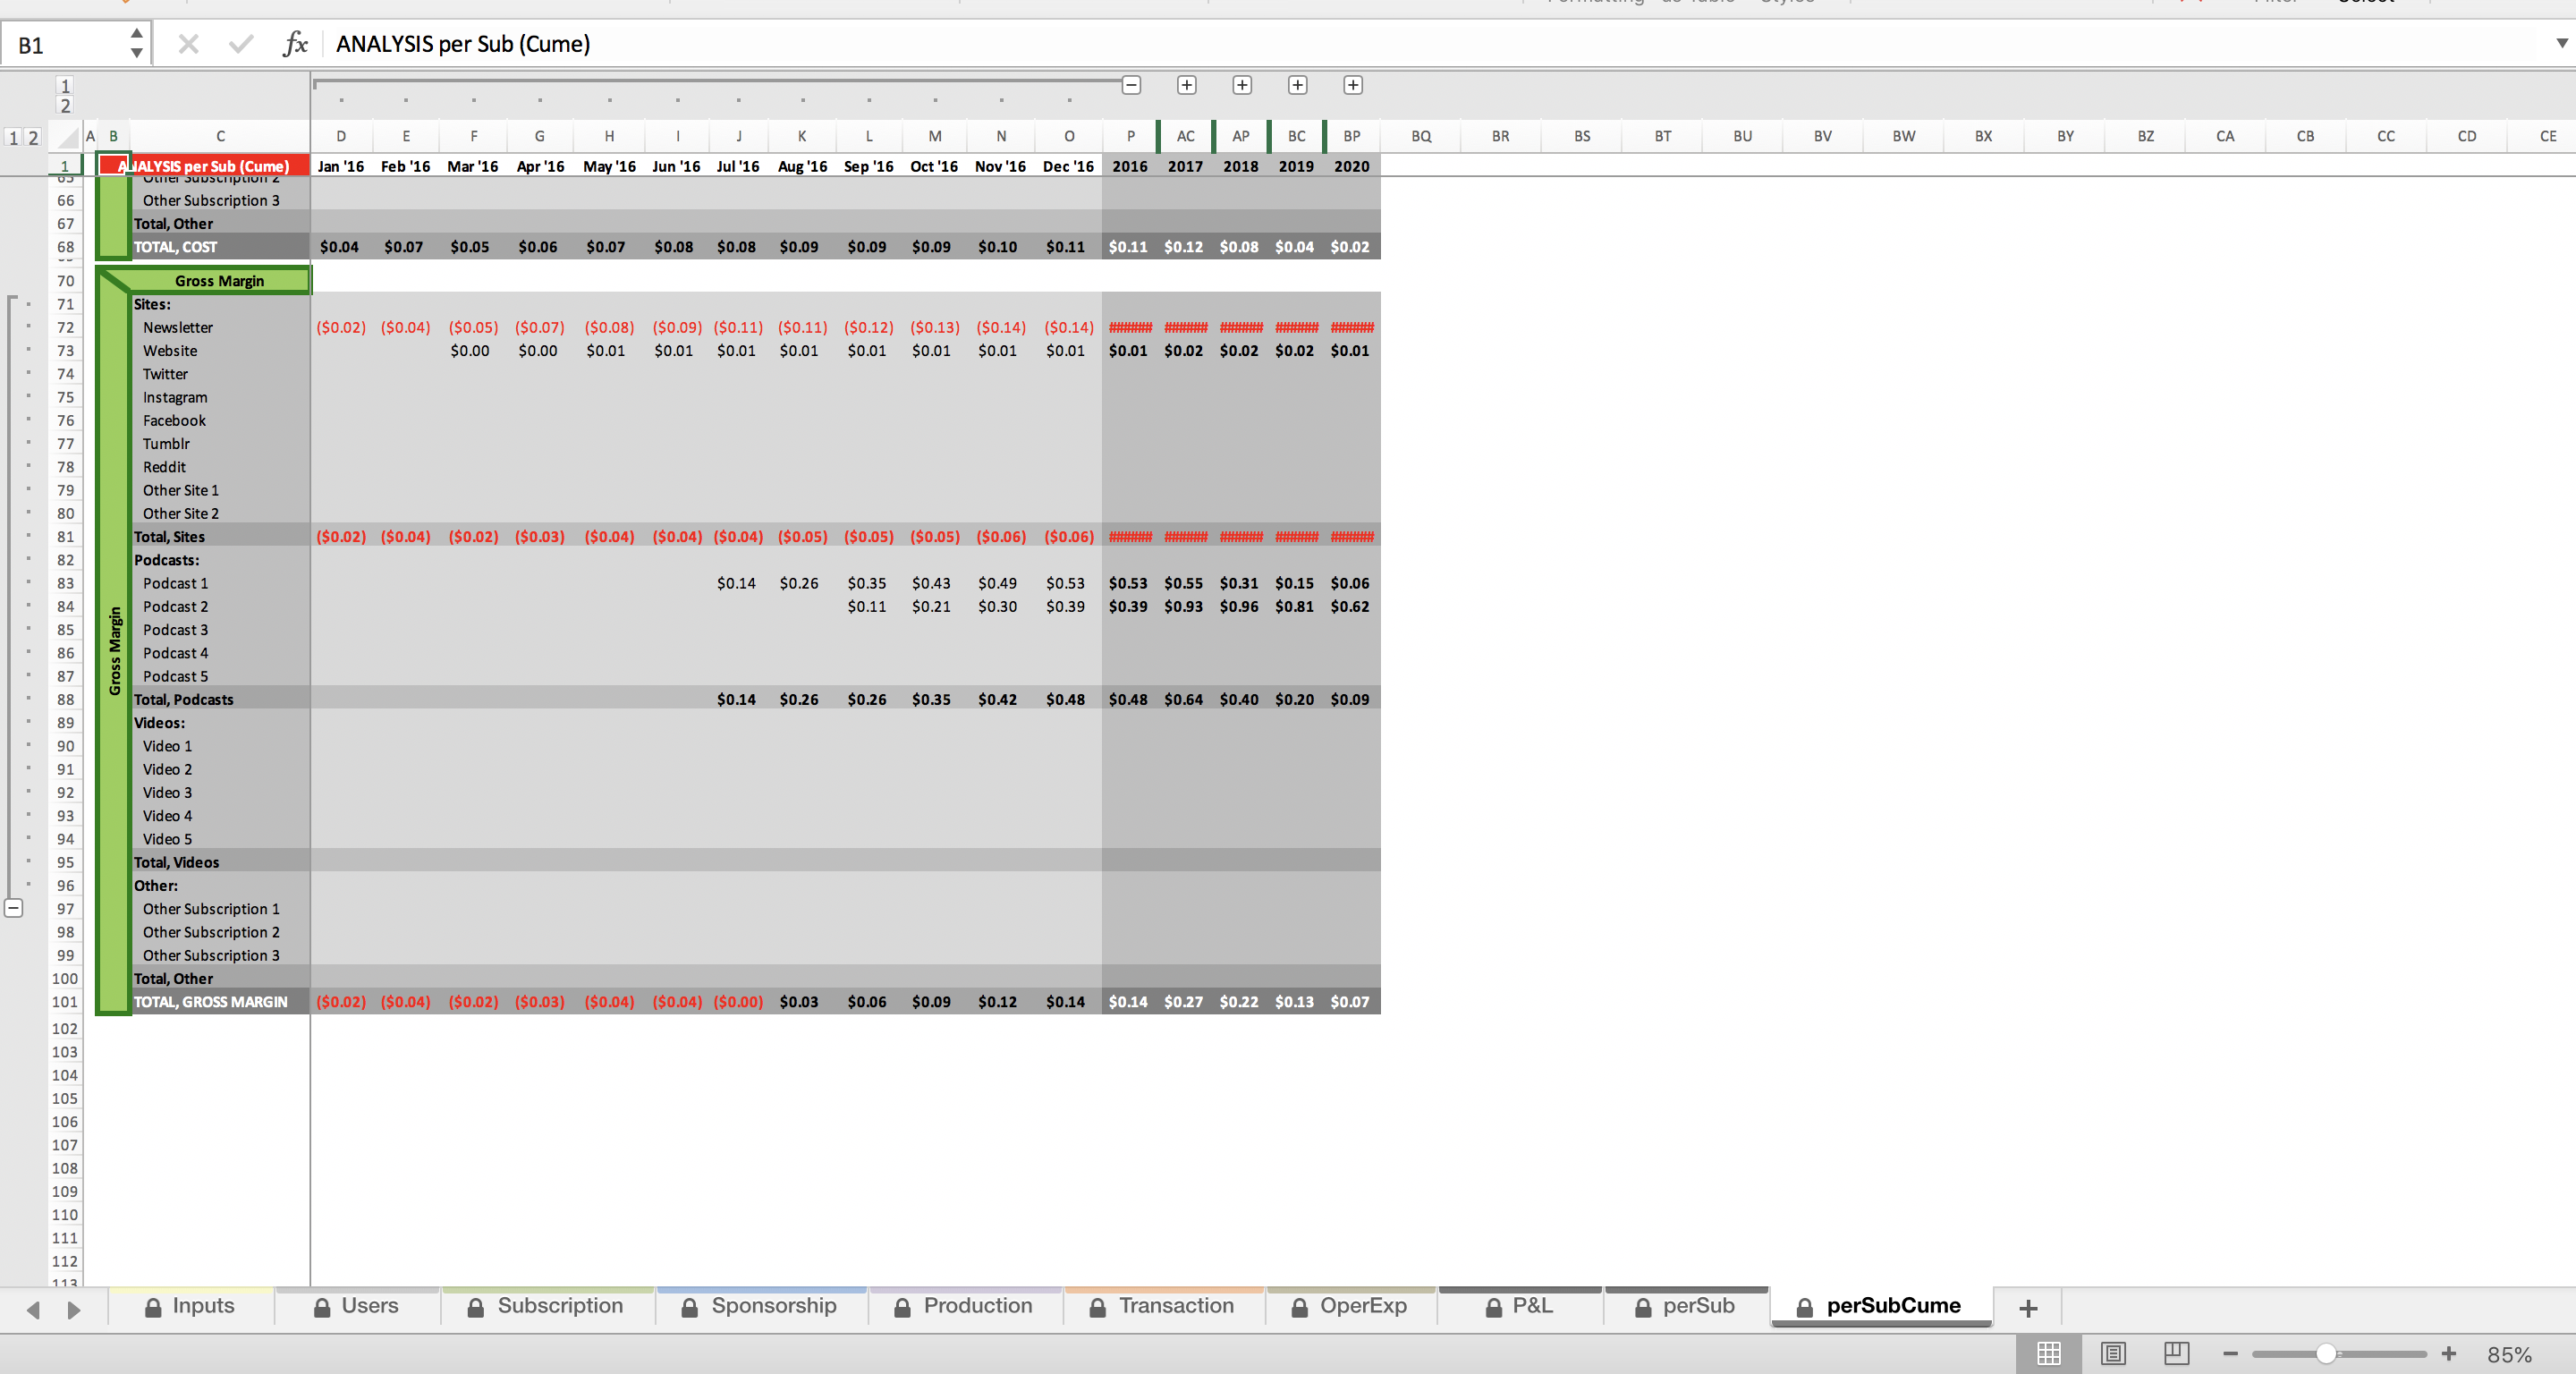Screen dimensions: 2576x1374
Task: Expand the 2019 column group
Action: coord(1297,85)
